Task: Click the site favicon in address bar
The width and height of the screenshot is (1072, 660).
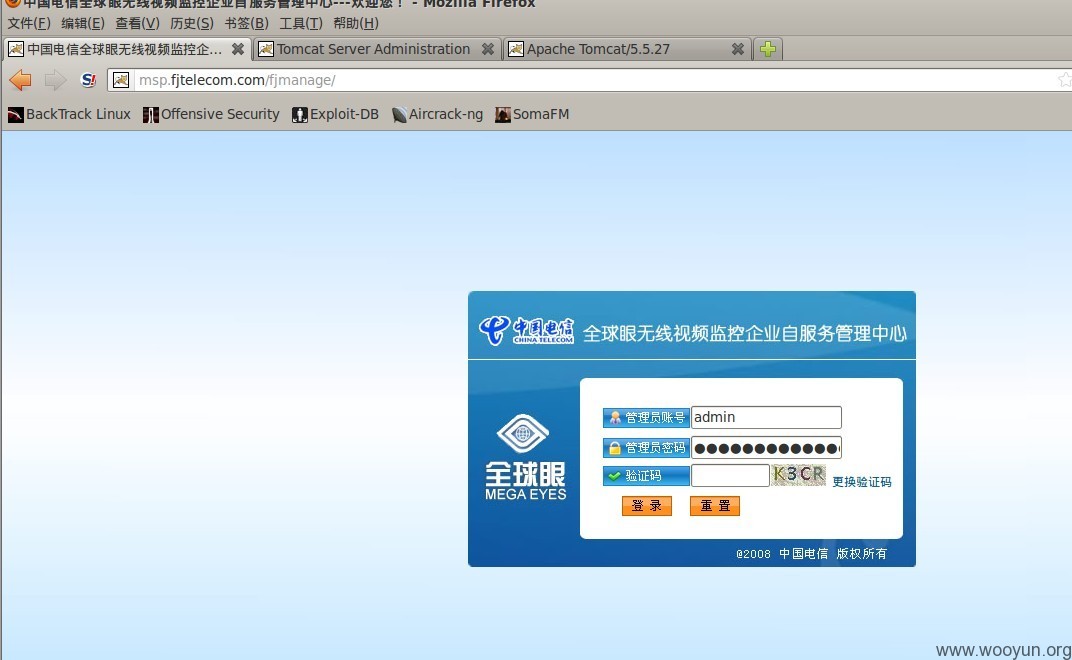Action: [121, 80]
